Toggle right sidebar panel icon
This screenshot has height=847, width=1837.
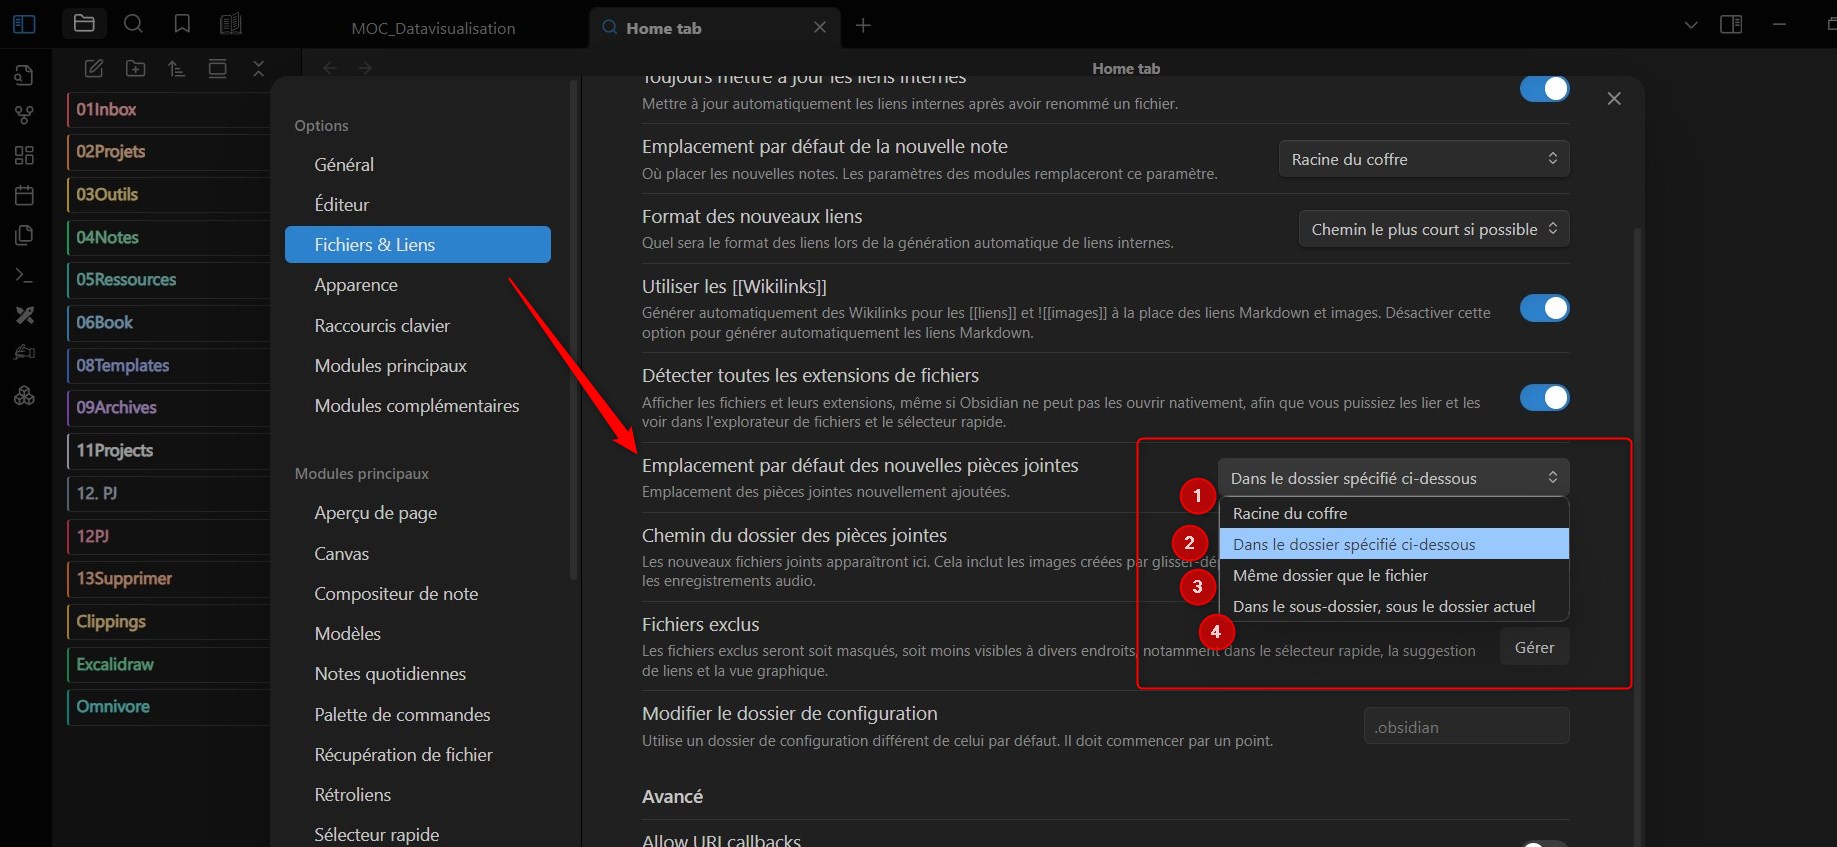coord(1731,24)
